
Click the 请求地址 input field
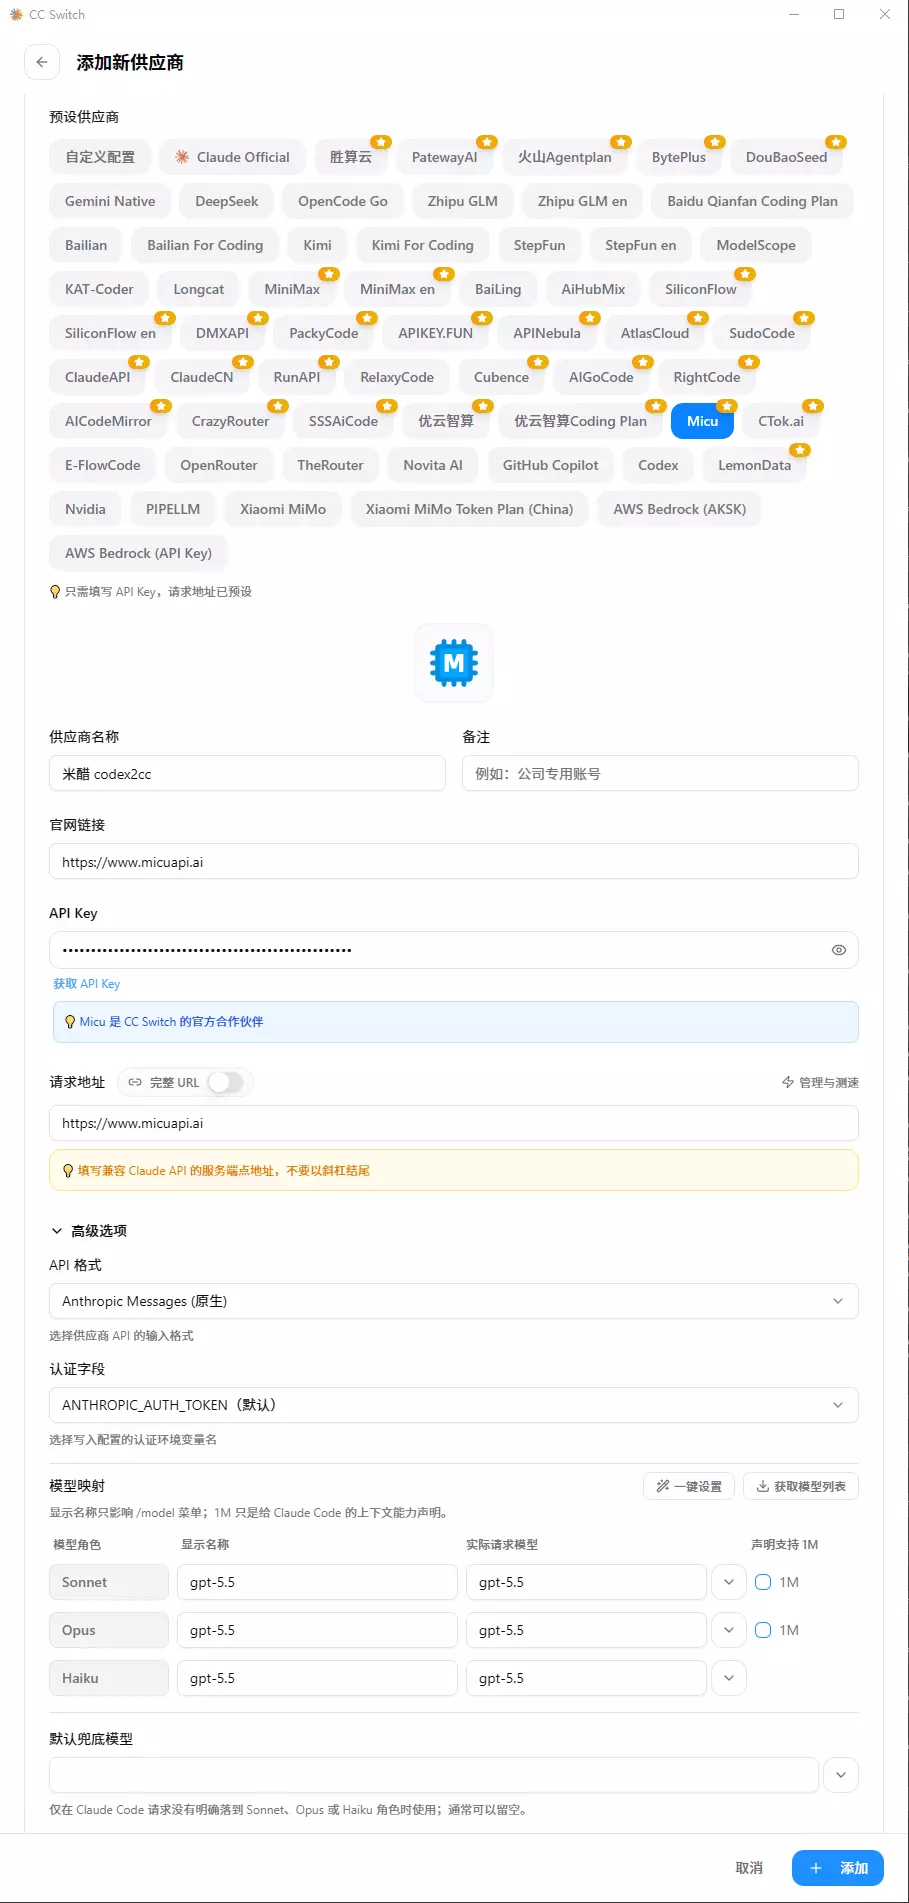point(454,1123)
